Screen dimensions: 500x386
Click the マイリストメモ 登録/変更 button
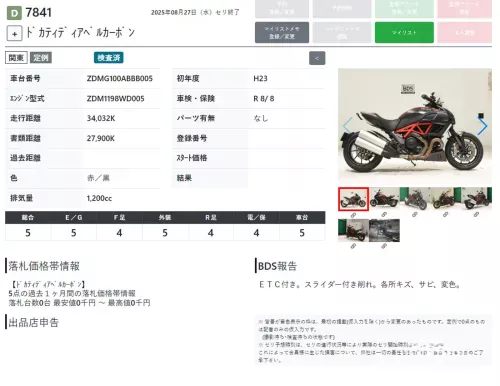[282, 32]
